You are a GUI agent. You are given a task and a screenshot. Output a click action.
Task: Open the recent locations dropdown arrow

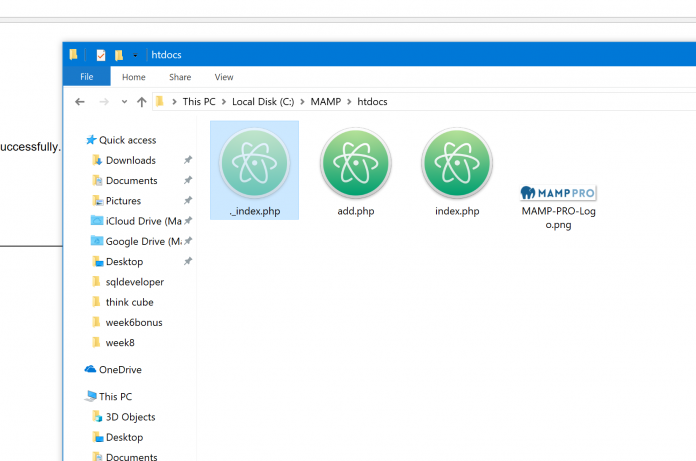122,102
